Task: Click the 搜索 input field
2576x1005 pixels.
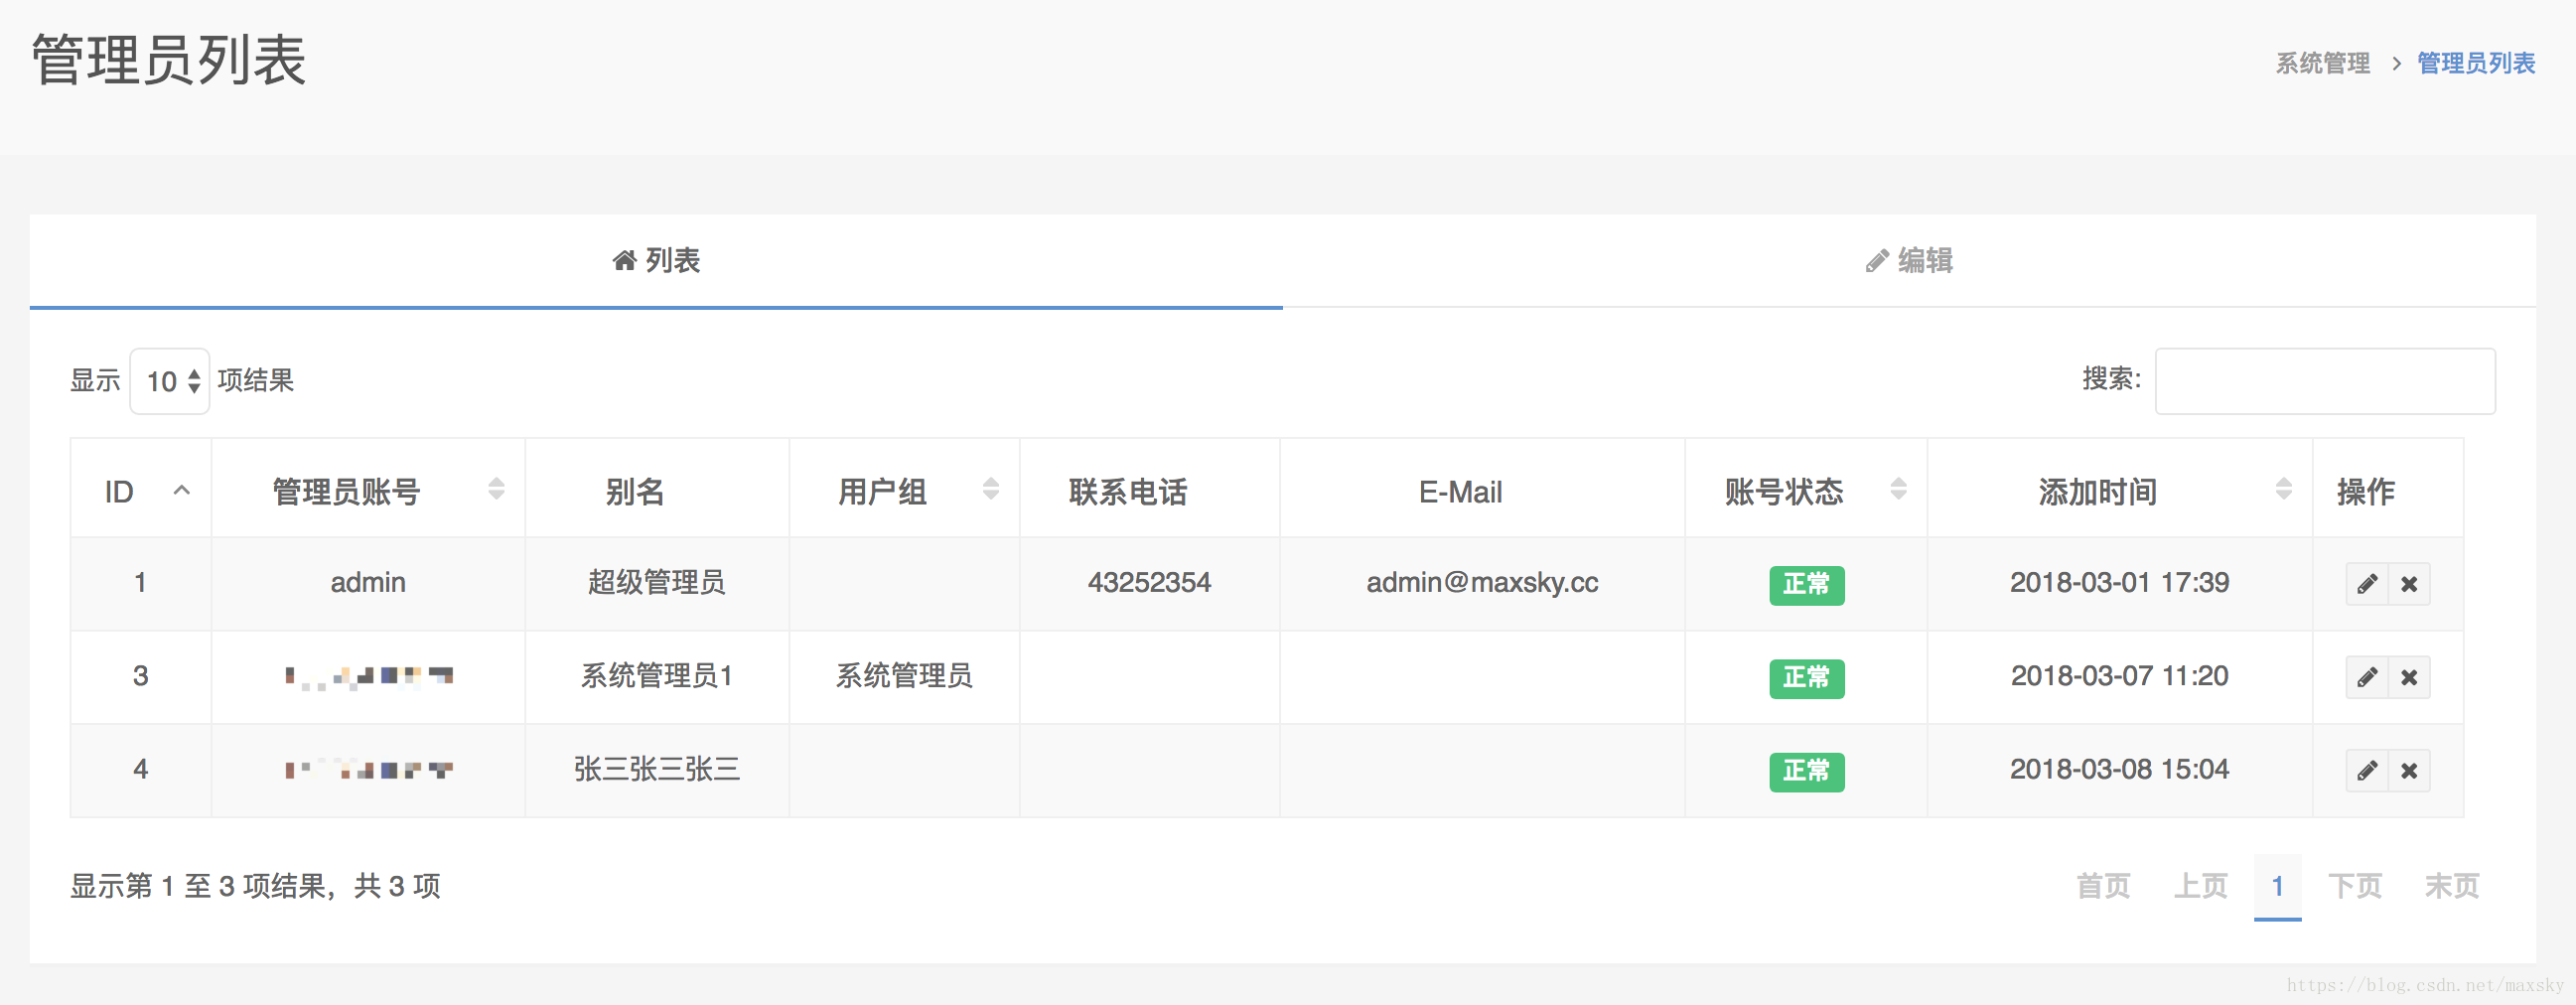Action: (x=2325, y=381)
